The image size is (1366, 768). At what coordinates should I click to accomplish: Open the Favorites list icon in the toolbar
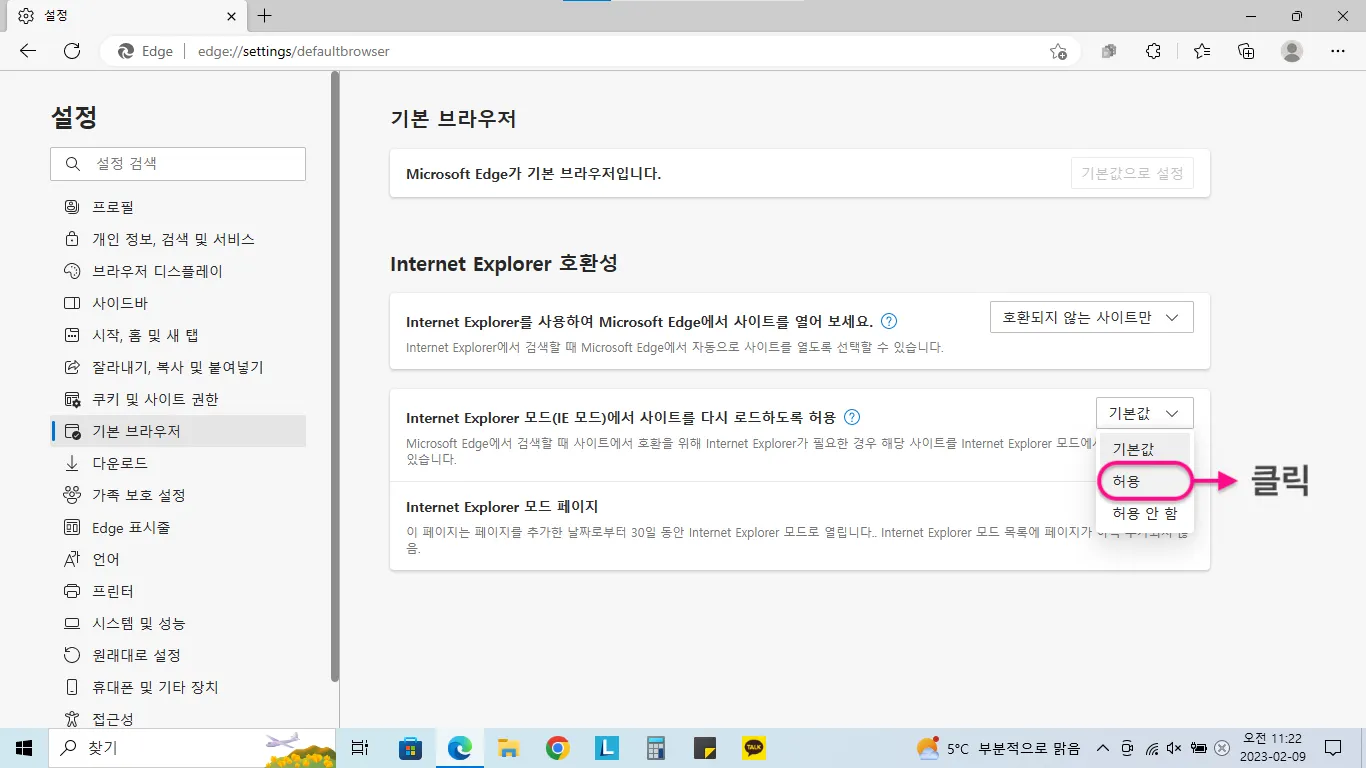[1202, 51]
